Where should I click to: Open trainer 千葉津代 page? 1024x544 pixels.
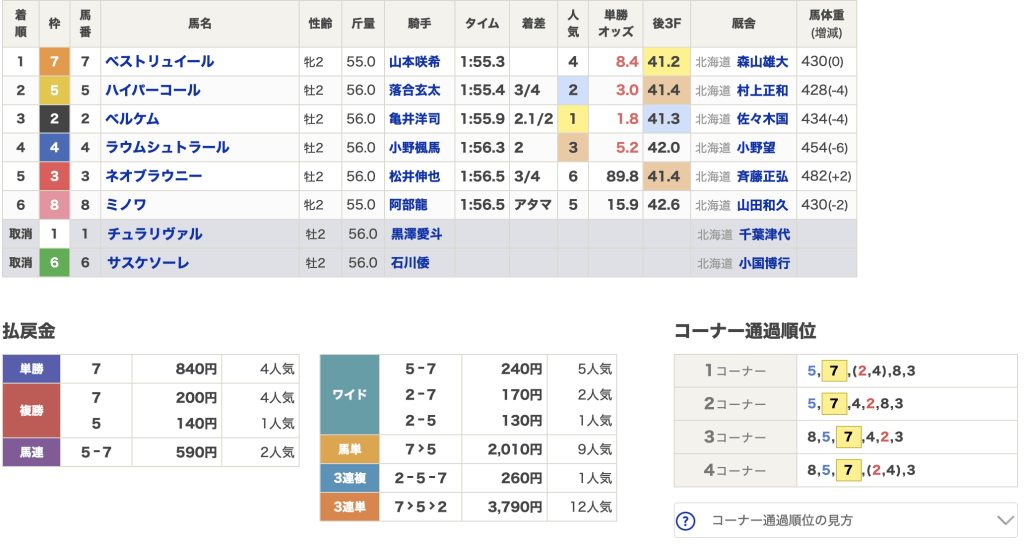pos(764,234)
